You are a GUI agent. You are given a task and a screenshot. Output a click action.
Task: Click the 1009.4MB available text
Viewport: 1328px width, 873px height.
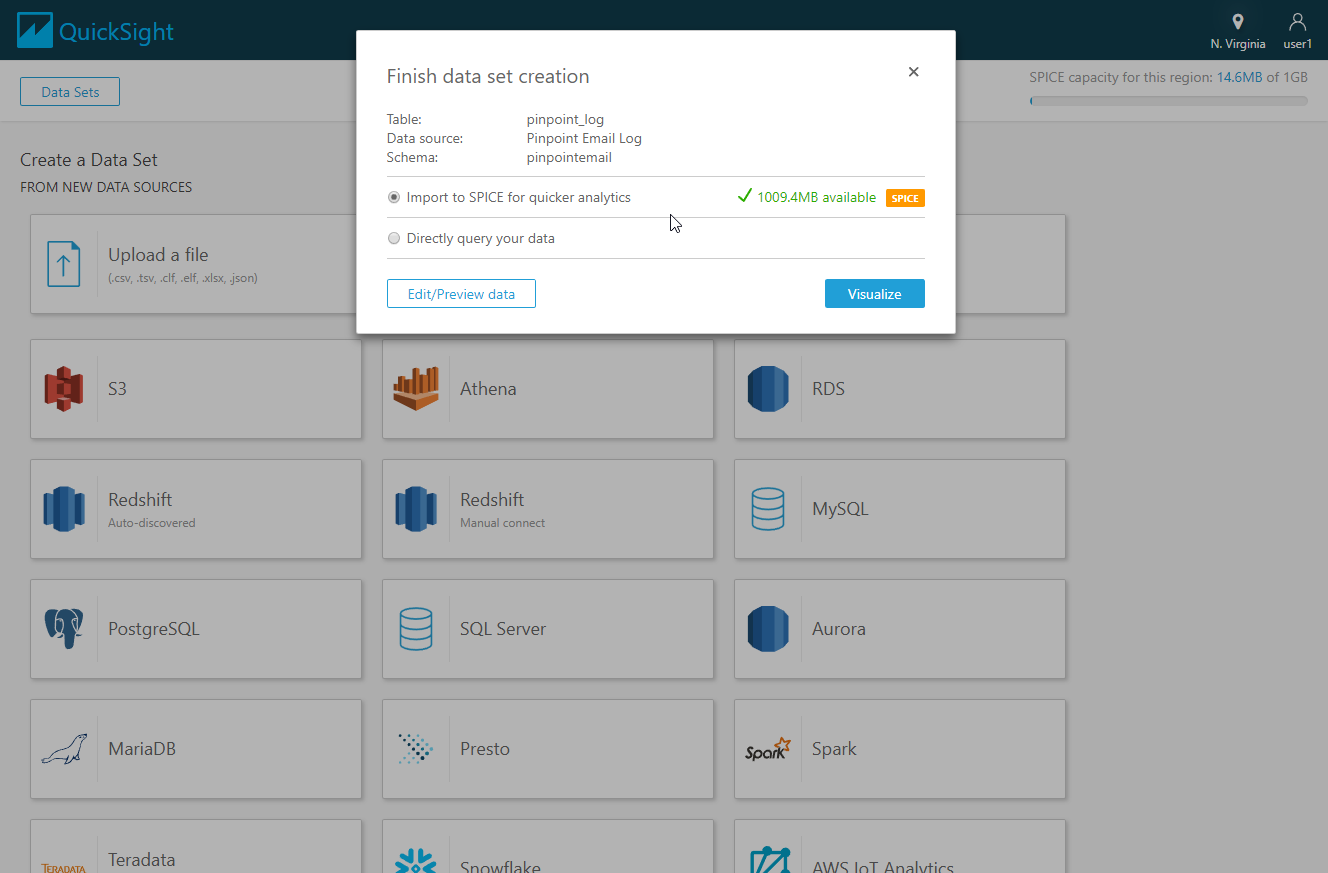(x=816, y=197)
